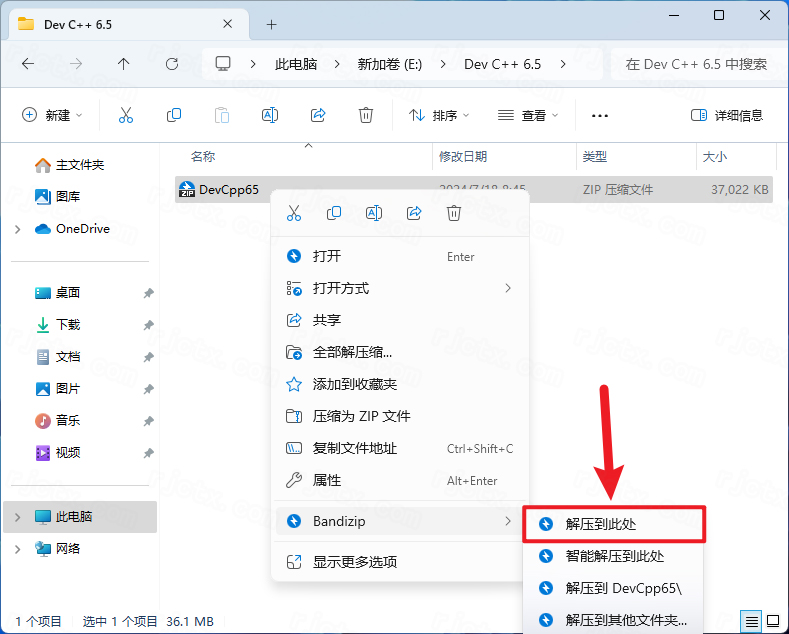Image resolution: width=789 pixels, height=634 pixels.
Task: Click the Share icon in the toolbar
Action: (x=318, y=115)
